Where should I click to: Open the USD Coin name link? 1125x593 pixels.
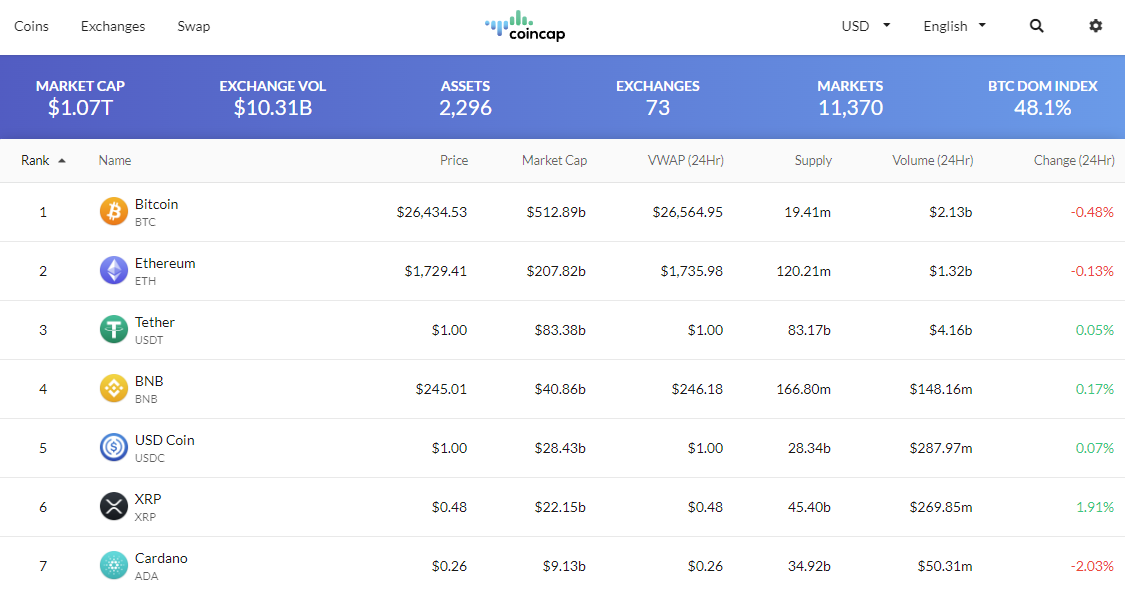pos(164,440)
